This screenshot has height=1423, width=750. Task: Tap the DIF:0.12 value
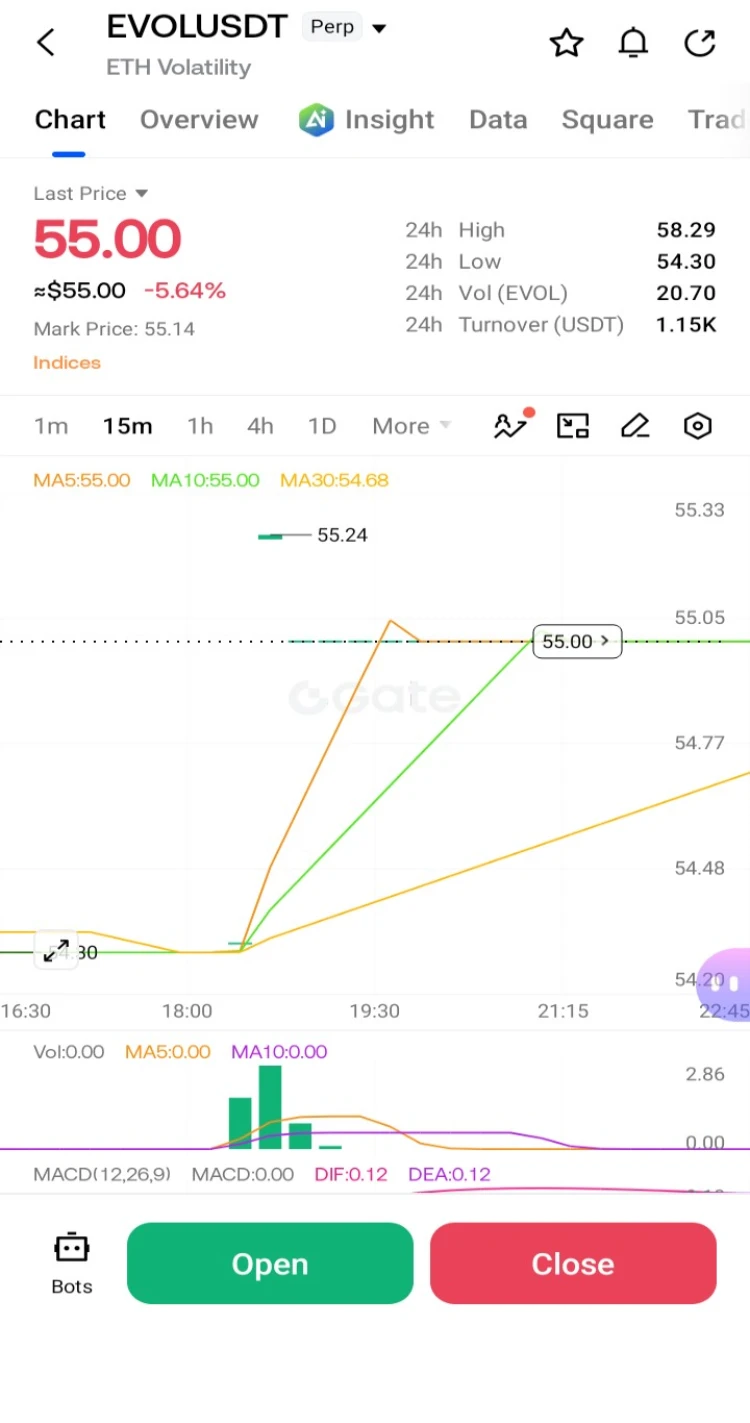point(351,1174)
